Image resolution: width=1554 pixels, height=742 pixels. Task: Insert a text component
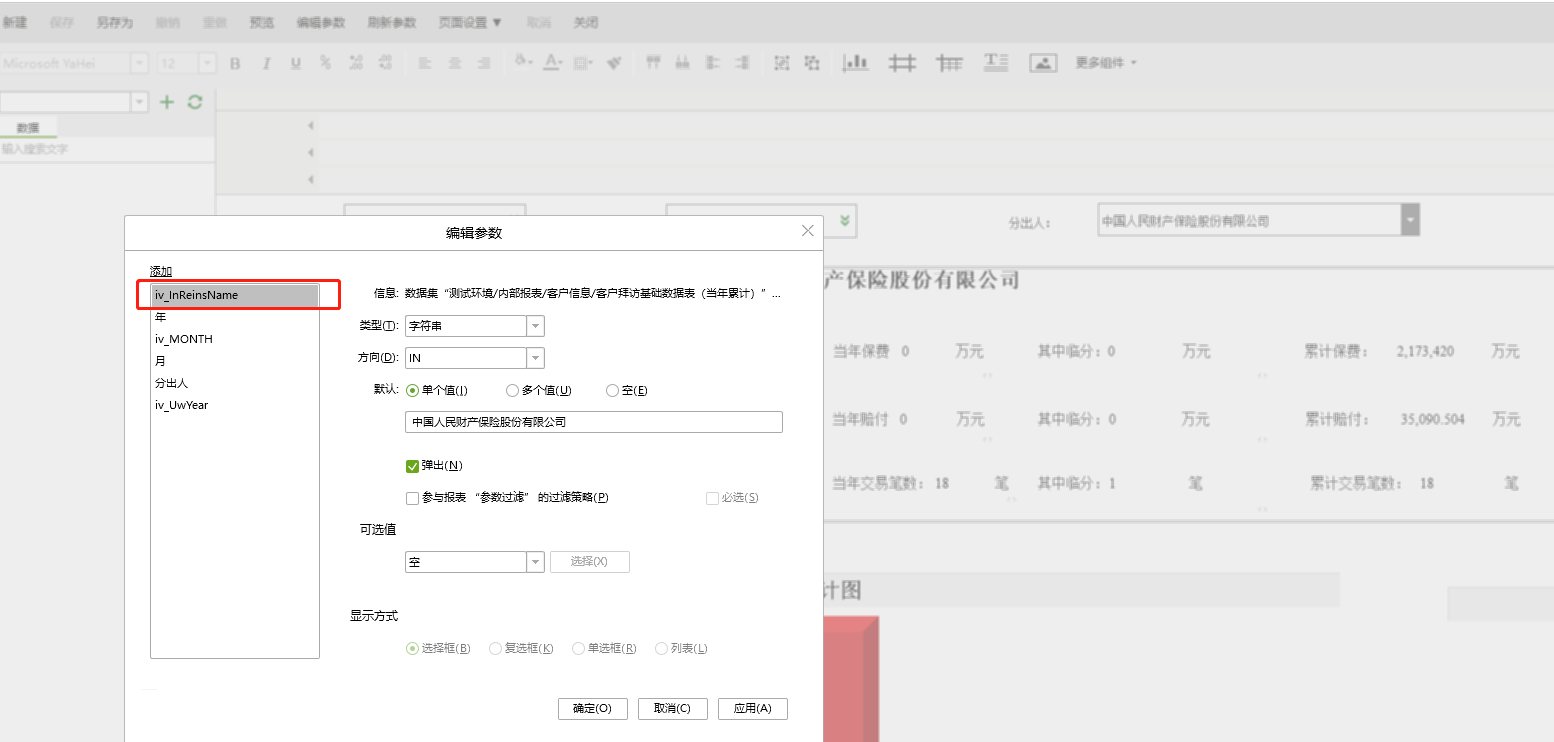pos(996,62)
